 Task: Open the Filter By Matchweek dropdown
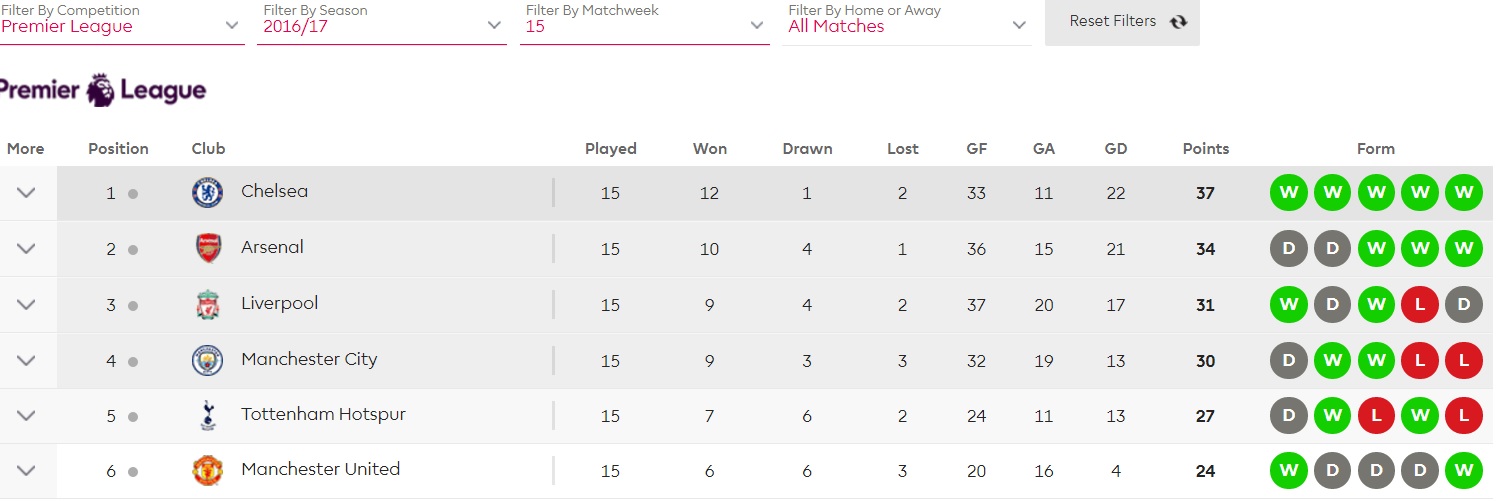pyautogui.click(x=644, y=22)
